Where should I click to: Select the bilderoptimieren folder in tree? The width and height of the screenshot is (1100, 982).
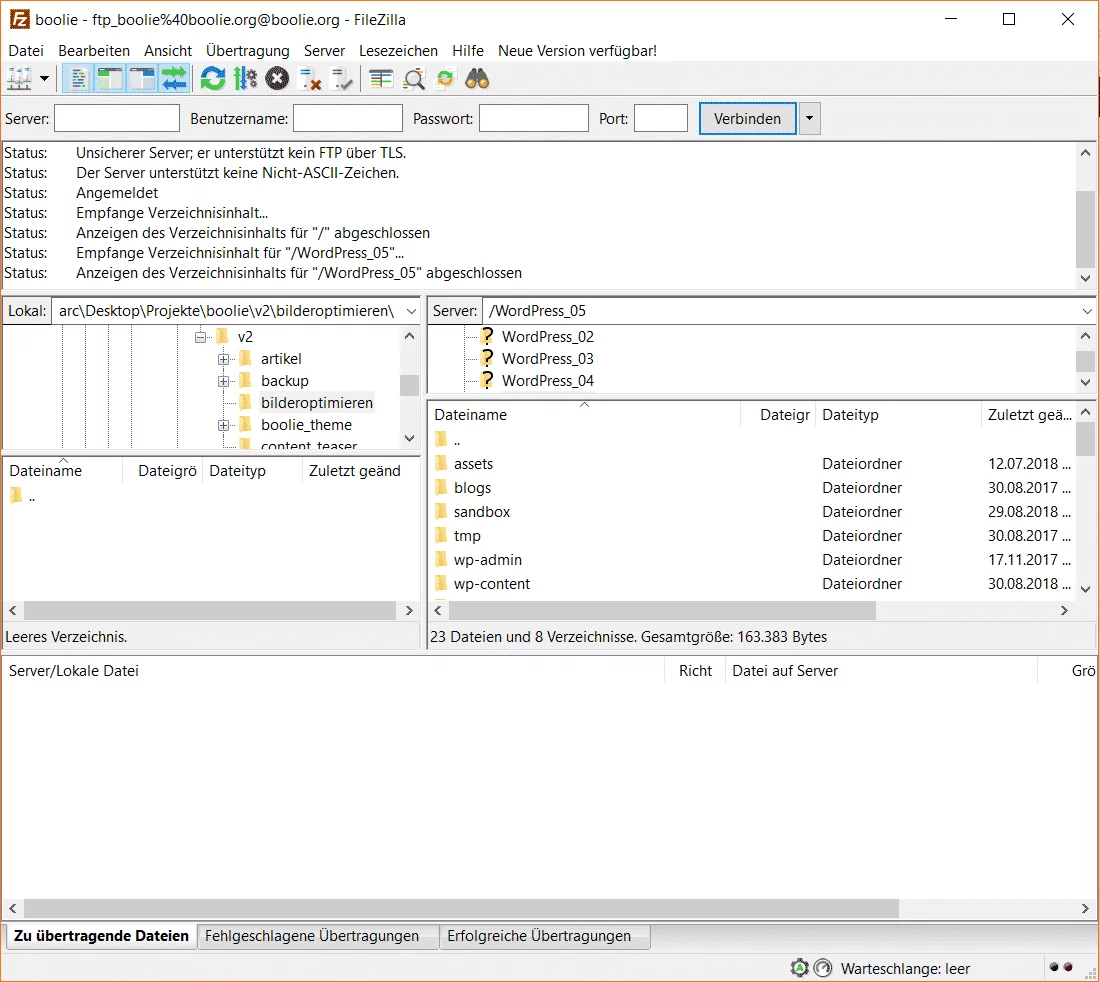pos(316,403)
